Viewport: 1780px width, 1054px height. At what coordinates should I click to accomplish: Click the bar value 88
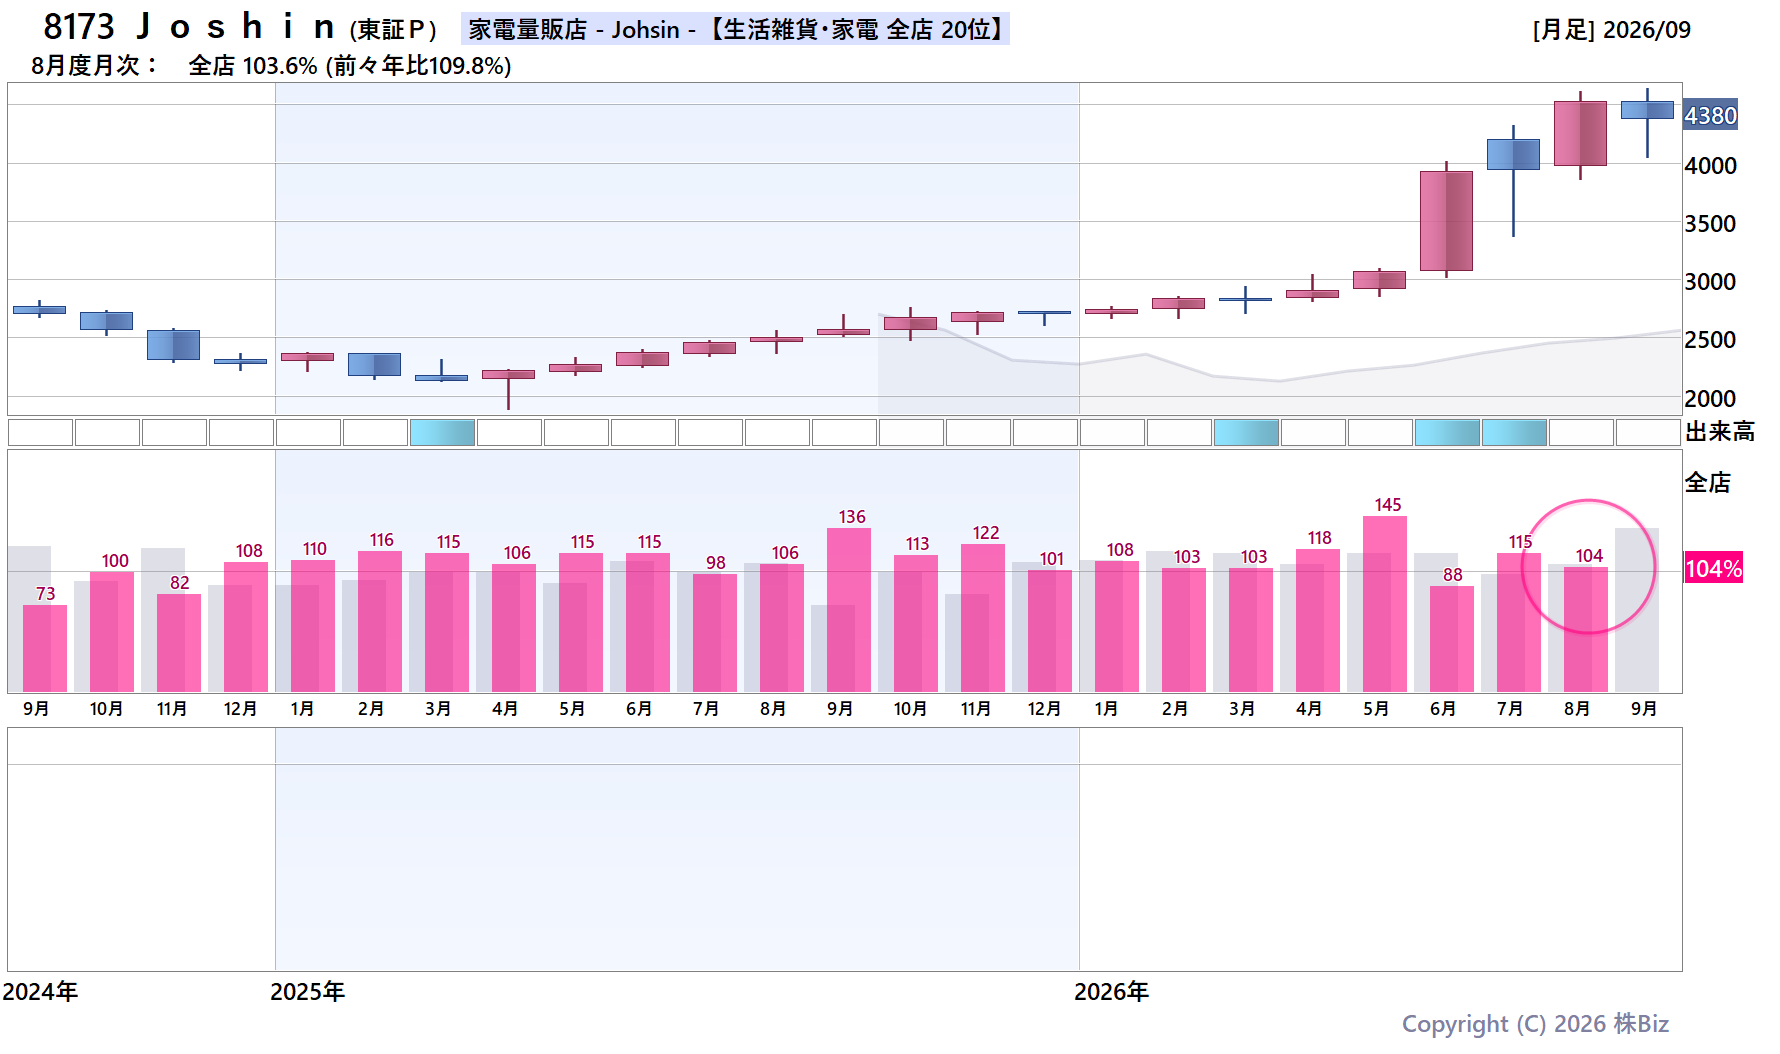[x=1453, y=575]
